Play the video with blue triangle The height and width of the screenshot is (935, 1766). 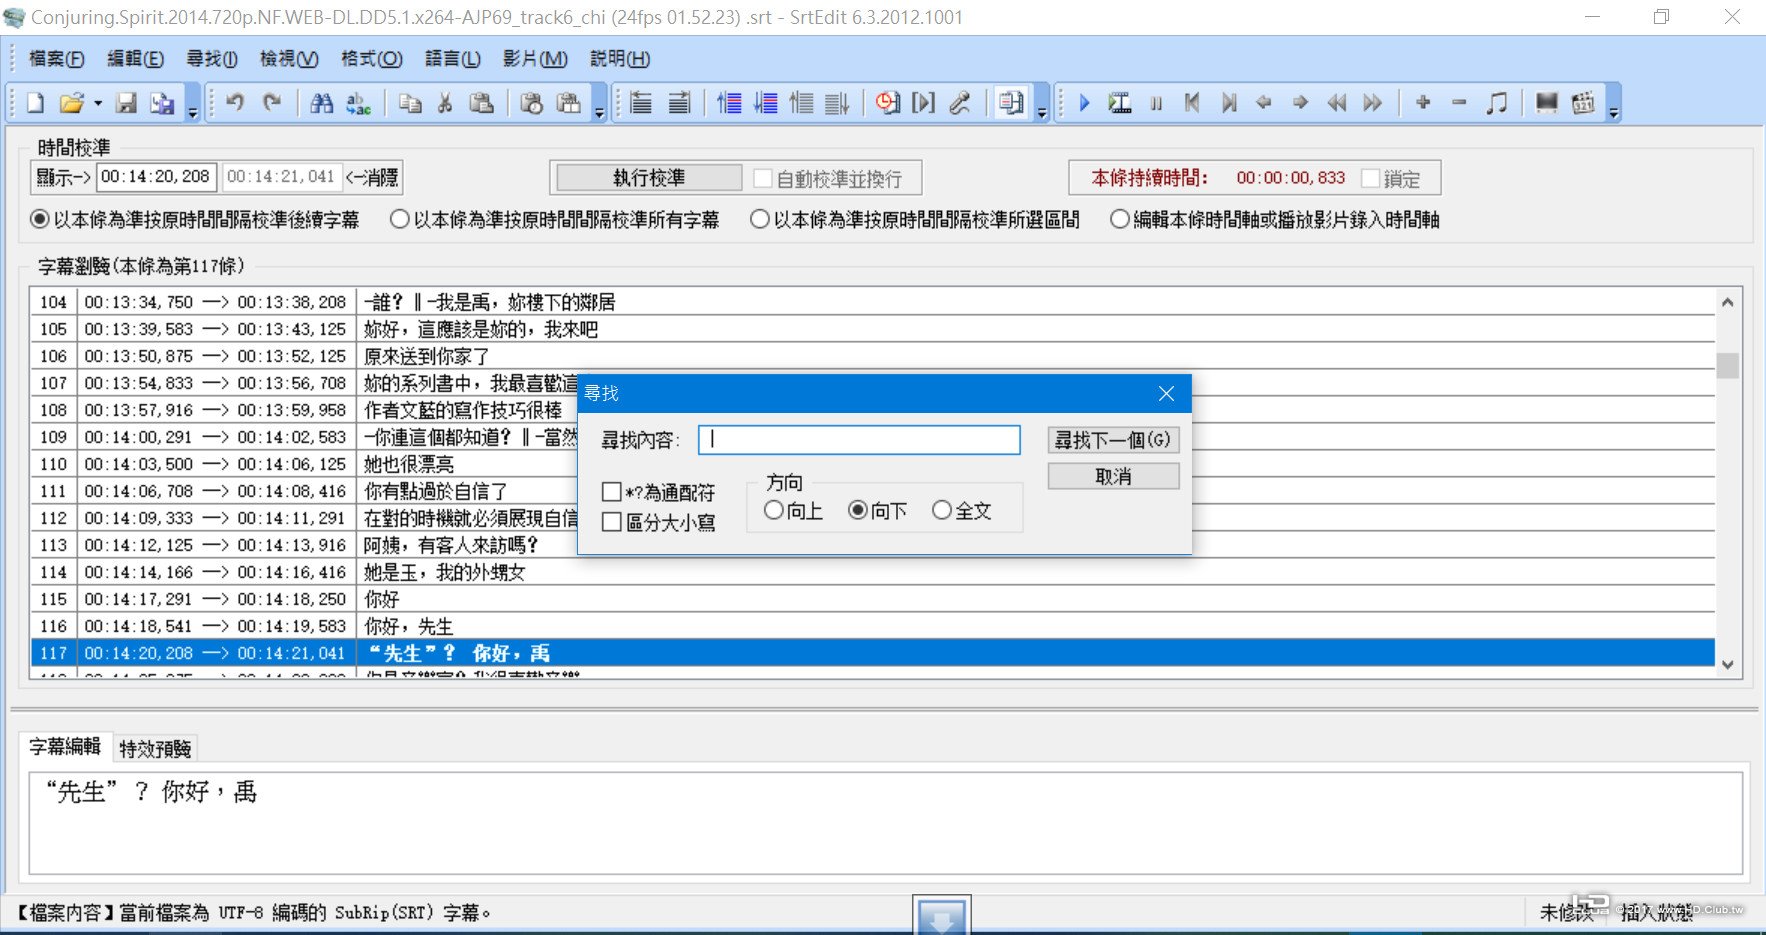[1084, 103]
